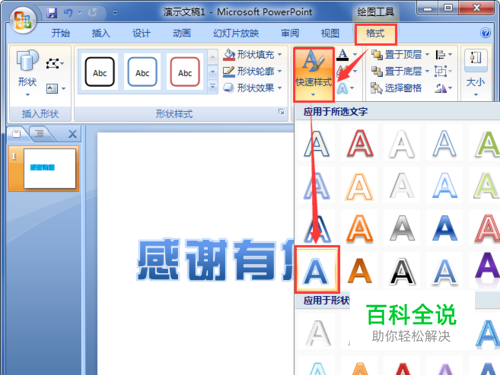
Task: Open the text effects glowing A icon
Action: tap(342, 88)
